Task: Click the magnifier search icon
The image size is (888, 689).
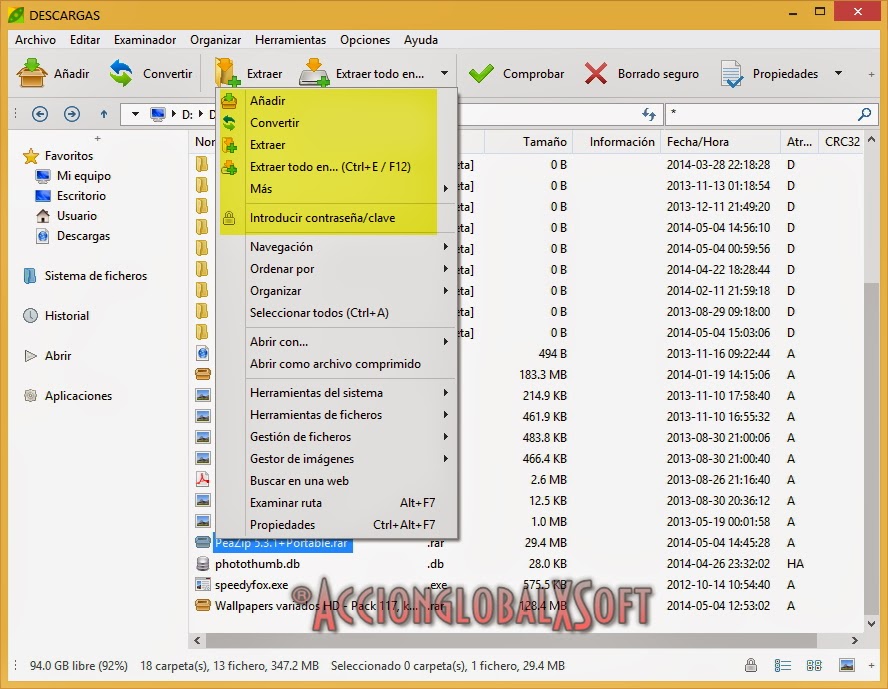Action: tap(864, 114)
